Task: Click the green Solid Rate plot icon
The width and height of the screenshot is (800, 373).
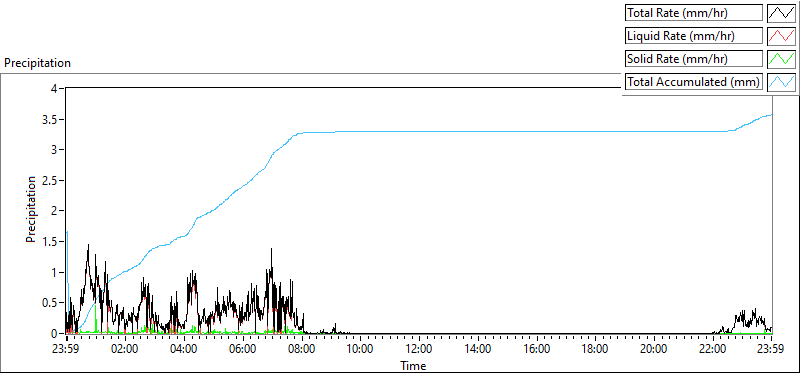Action: pos(782,59)
